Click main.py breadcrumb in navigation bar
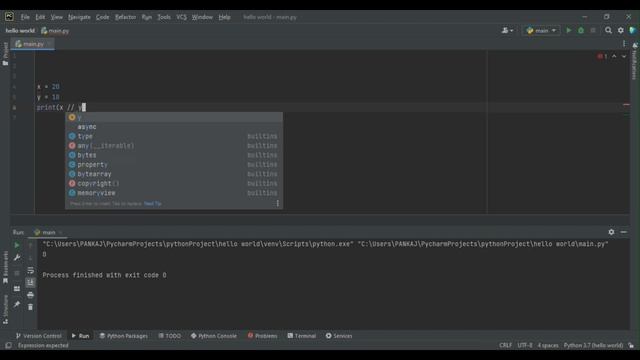The image size is (640, 360). click(x=55, y=31)
